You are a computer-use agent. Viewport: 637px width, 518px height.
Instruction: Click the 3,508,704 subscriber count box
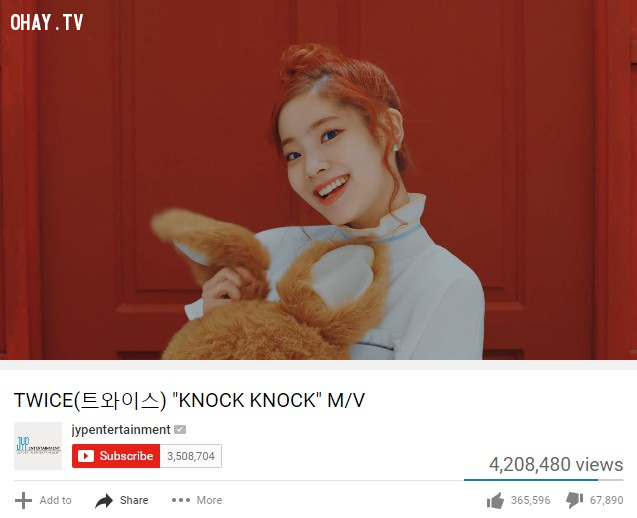tap(191, 456)
